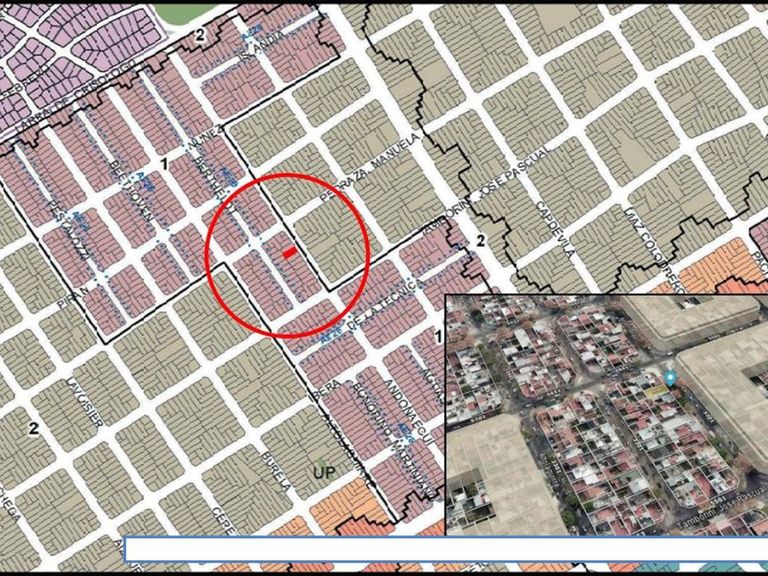Click the ISLANDIA street label
The height and width of the screenshot is (576, 768).
click(262, 46)
